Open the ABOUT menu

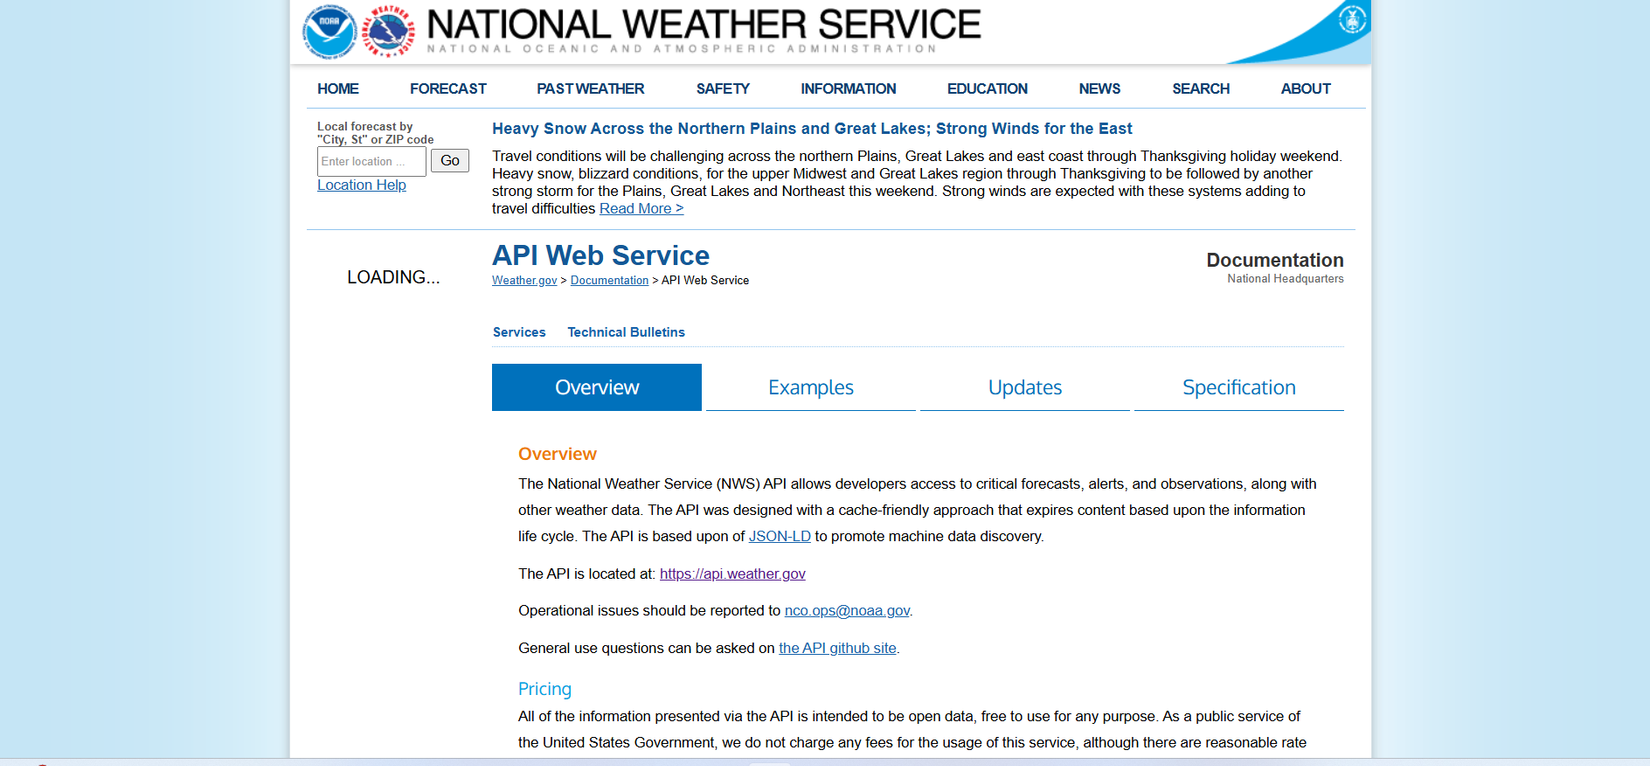[x=1305, y=89]
